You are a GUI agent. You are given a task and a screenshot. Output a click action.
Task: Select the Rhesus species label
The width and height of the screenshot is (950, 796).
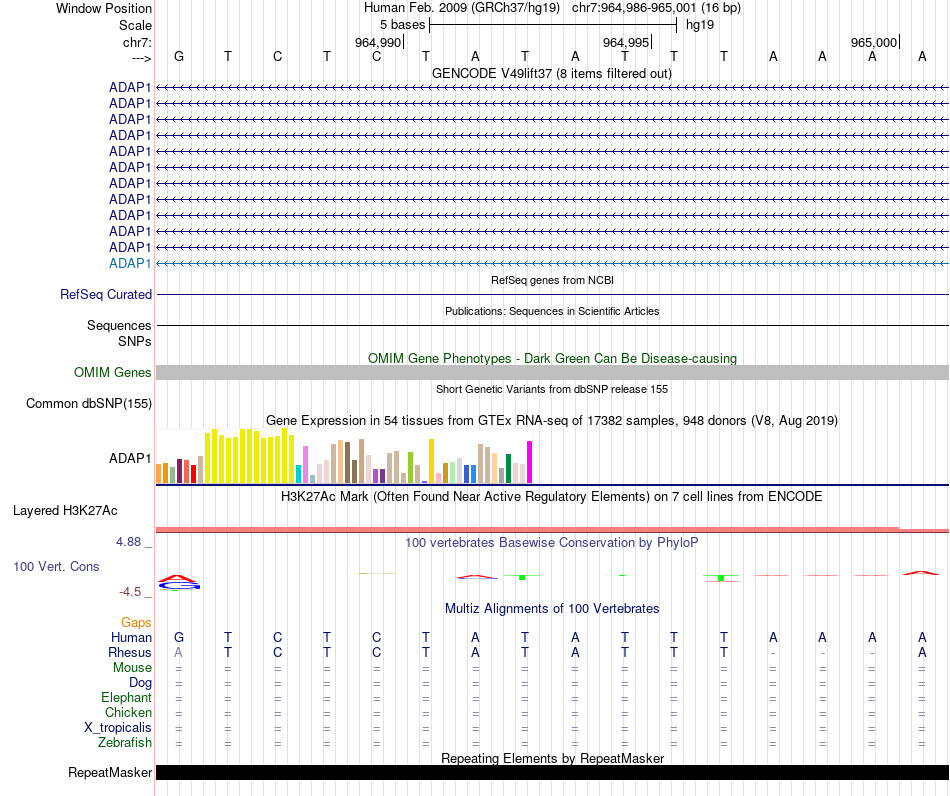click(x=130, y=652)
